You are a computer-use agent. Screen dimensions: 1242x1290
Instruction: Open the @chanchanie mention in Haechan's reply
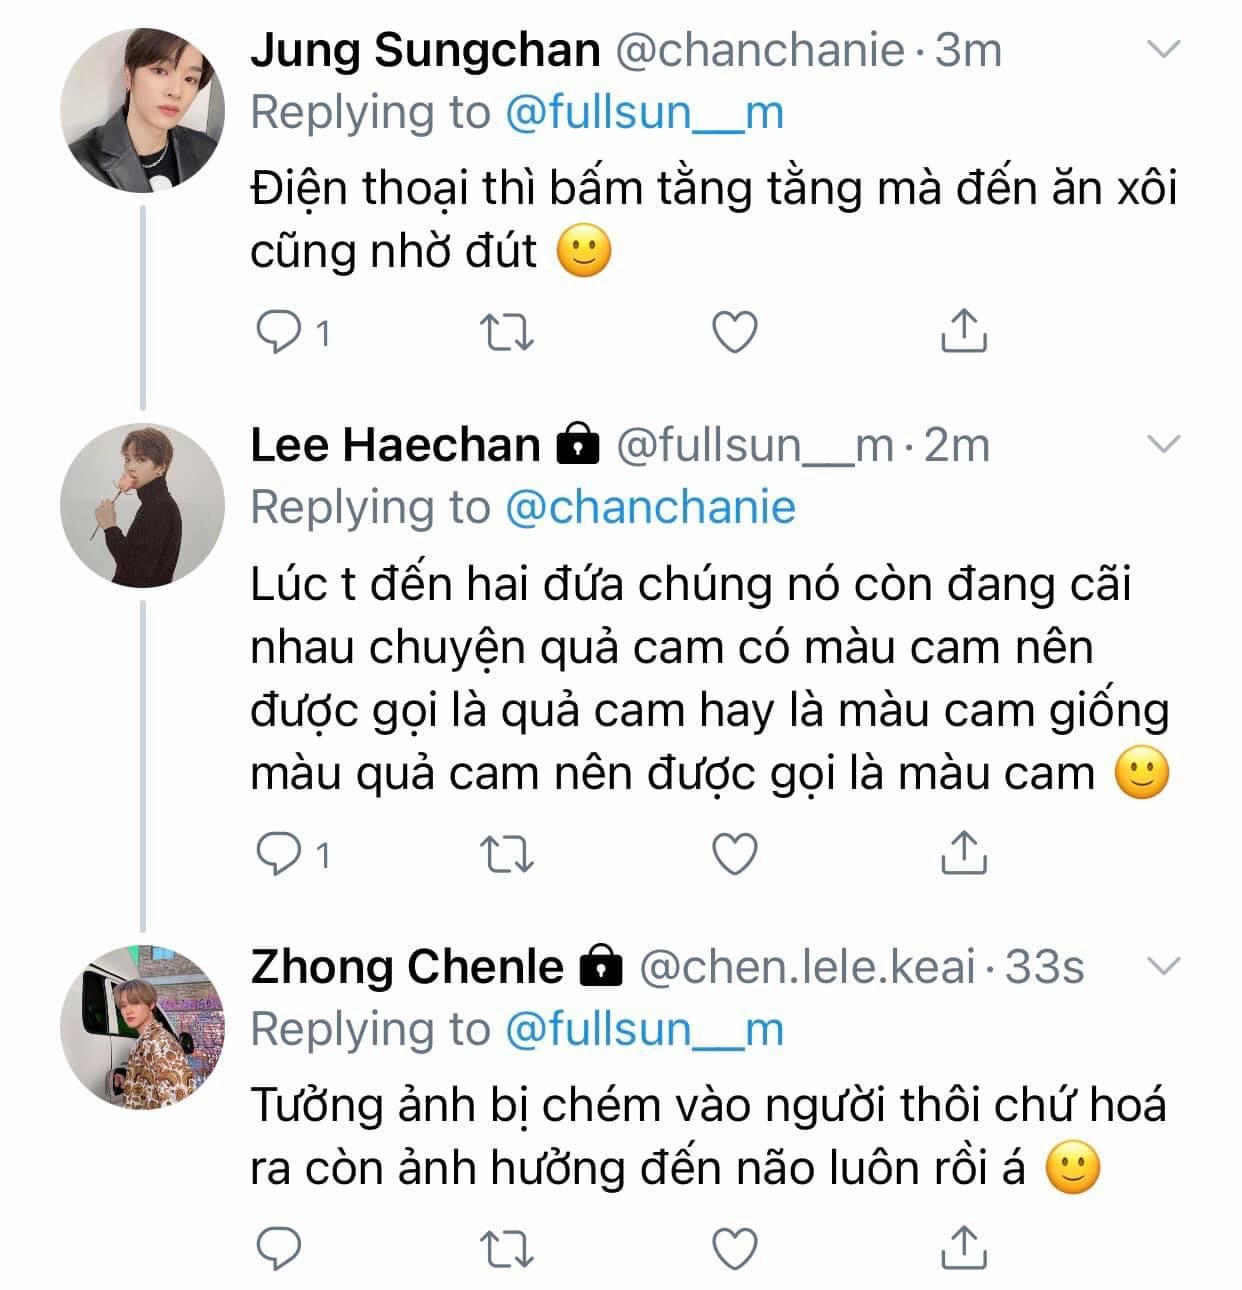pyautogui.click(x=650, y=507)
